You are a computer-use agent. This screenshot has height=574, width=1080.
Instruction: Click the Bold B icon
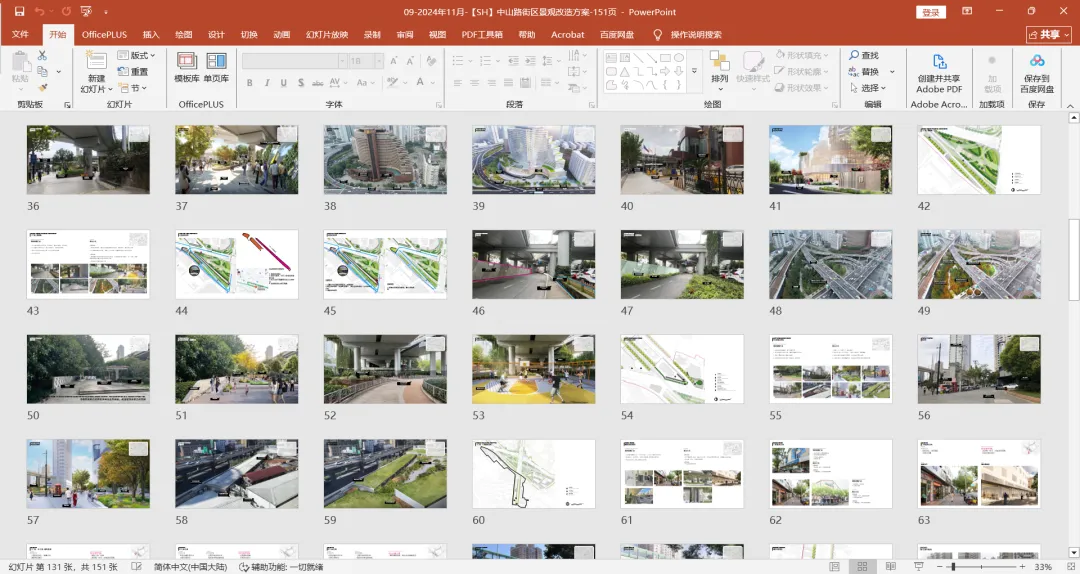point(249,83)
